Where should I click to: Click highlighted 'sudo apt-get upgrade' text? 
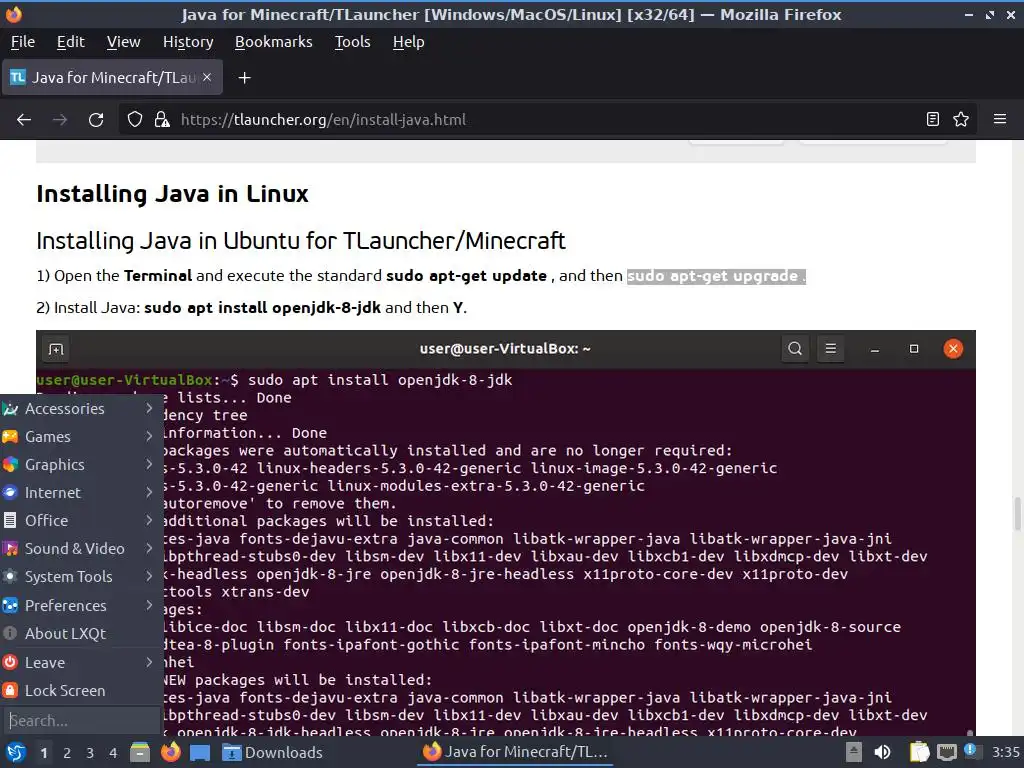(x=716, y=276)
